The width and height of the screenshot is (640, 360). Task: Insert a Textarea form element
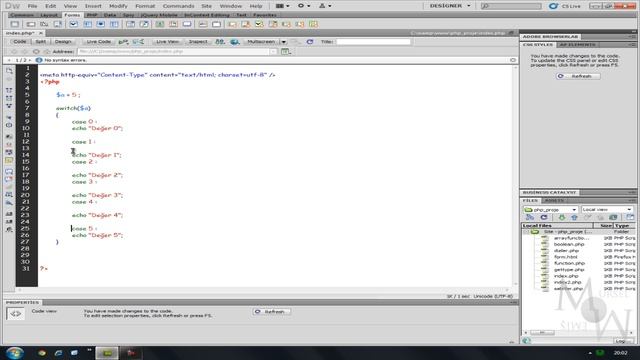click(x=58, y=24)
